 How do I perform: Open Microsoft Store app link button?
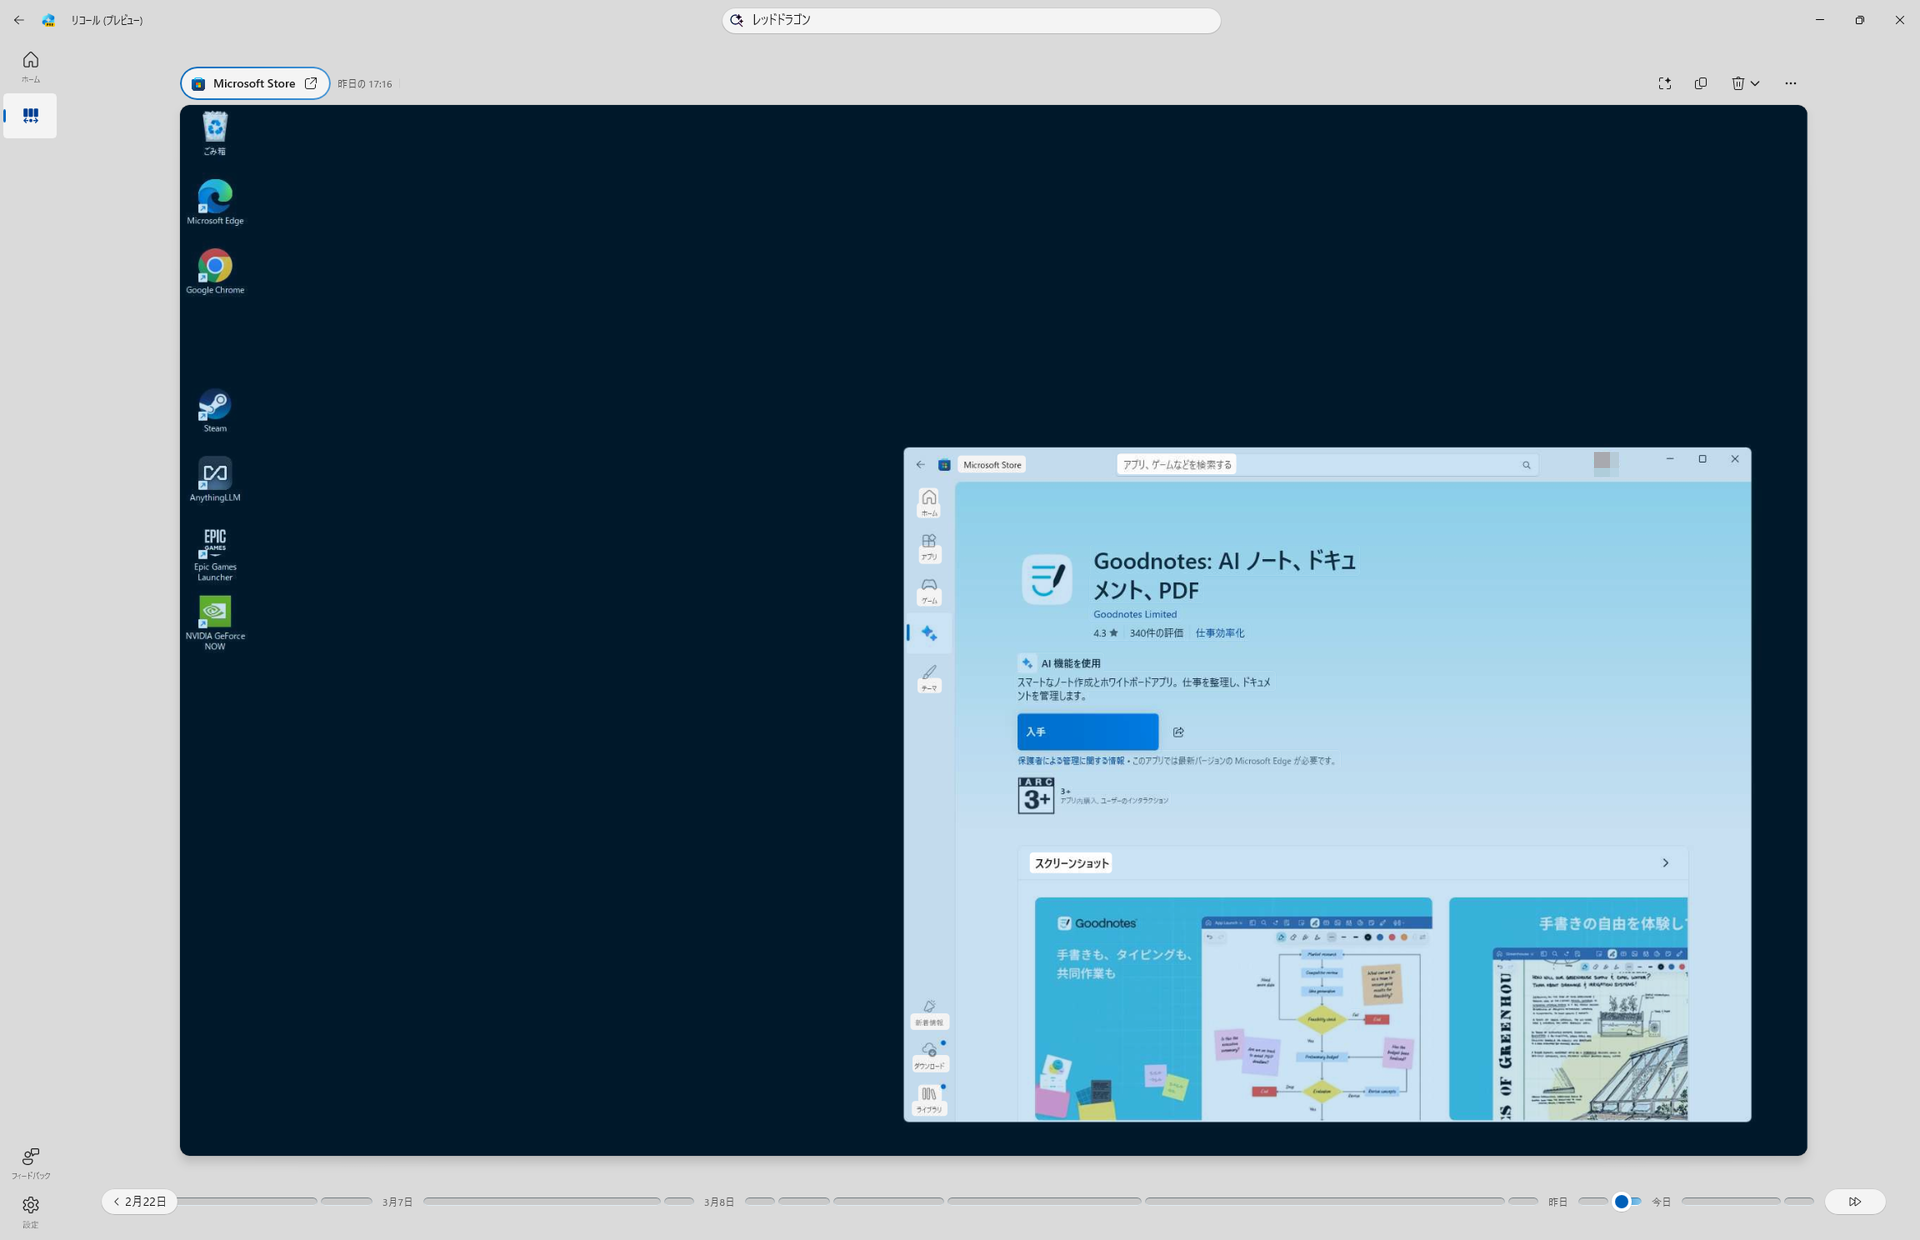(255, 84)
